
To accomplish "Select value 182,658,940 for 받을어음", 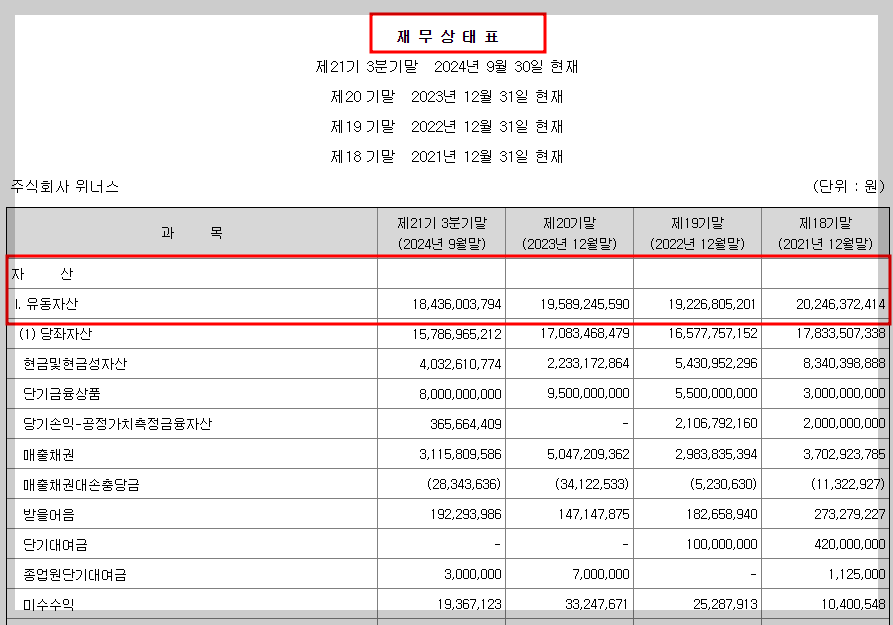I will [722, 514].
